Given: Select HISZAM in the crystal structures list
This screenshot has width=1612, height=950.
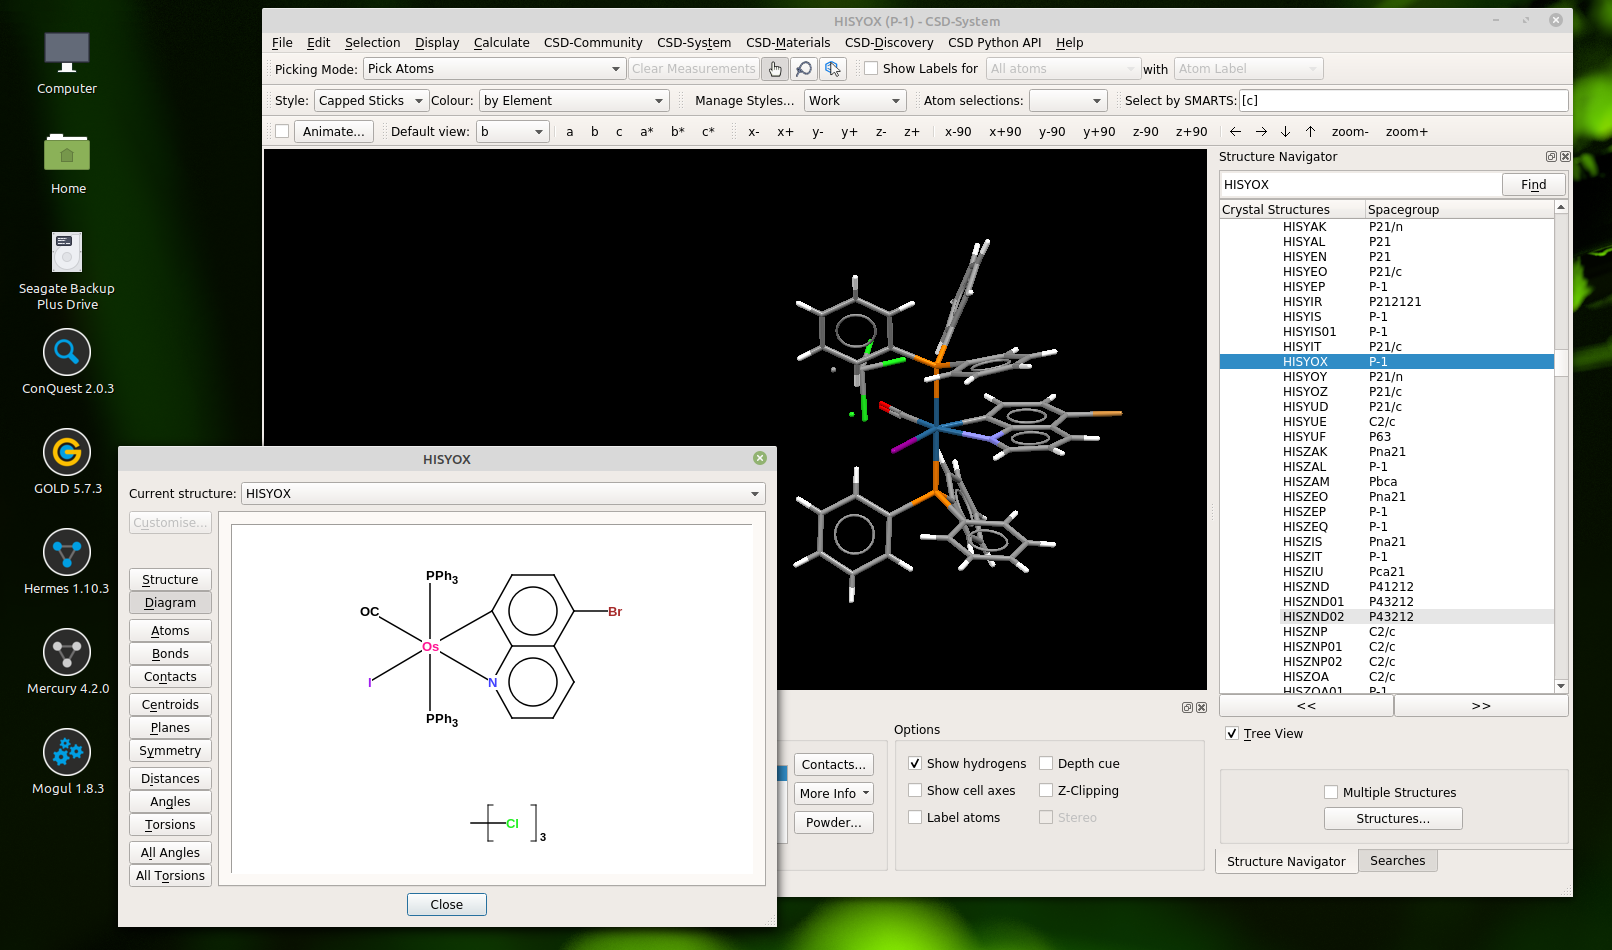Looking at the screenshot, I should tap(1306, 482).
